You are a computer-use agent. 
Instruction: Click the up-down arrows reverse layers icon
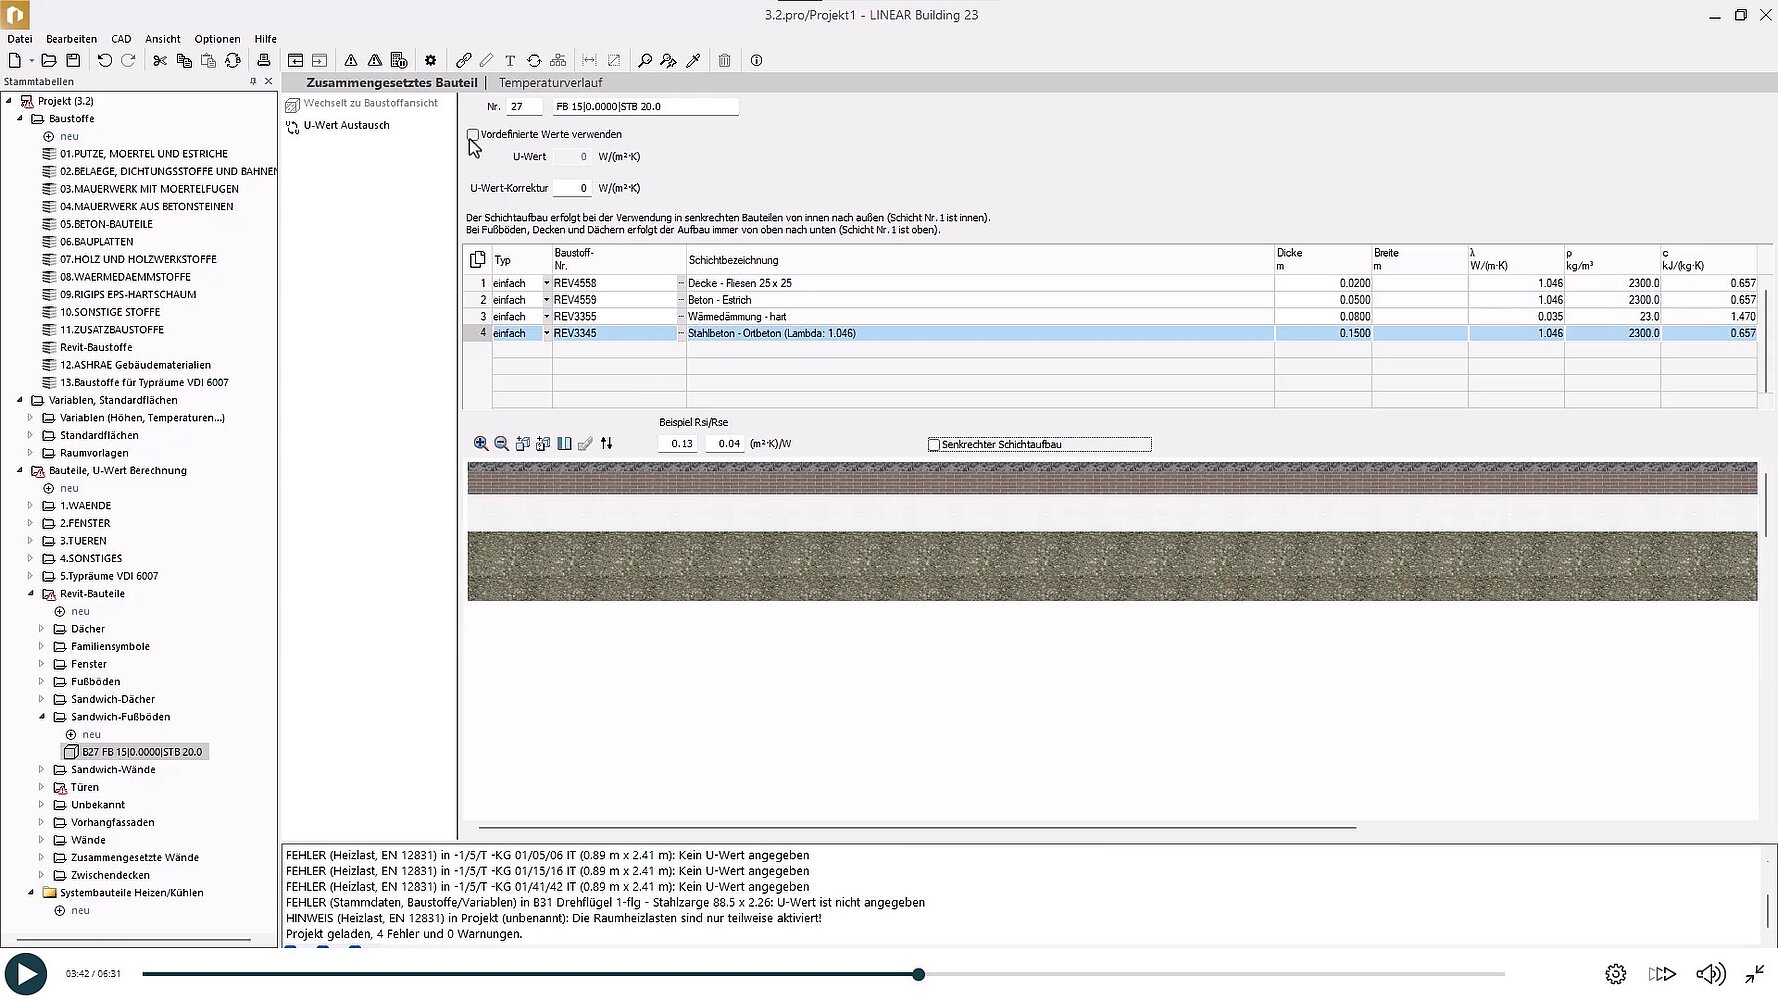tap(607, 444)
